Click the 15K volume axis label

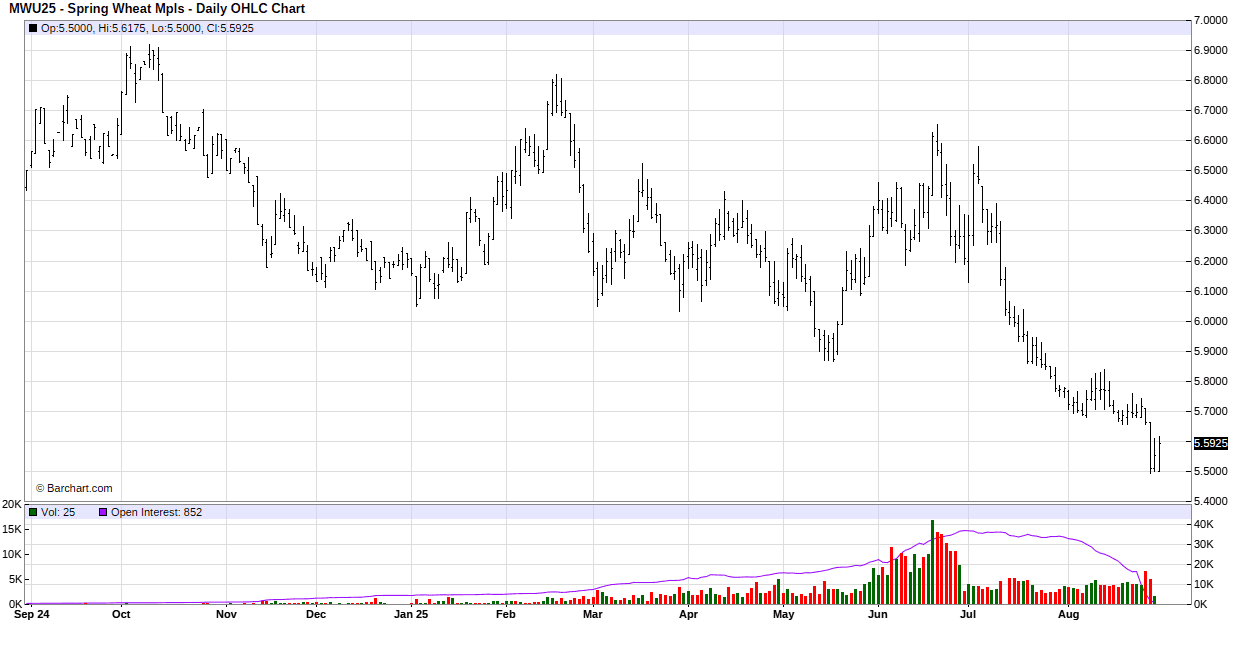click(x=12, y=529)
